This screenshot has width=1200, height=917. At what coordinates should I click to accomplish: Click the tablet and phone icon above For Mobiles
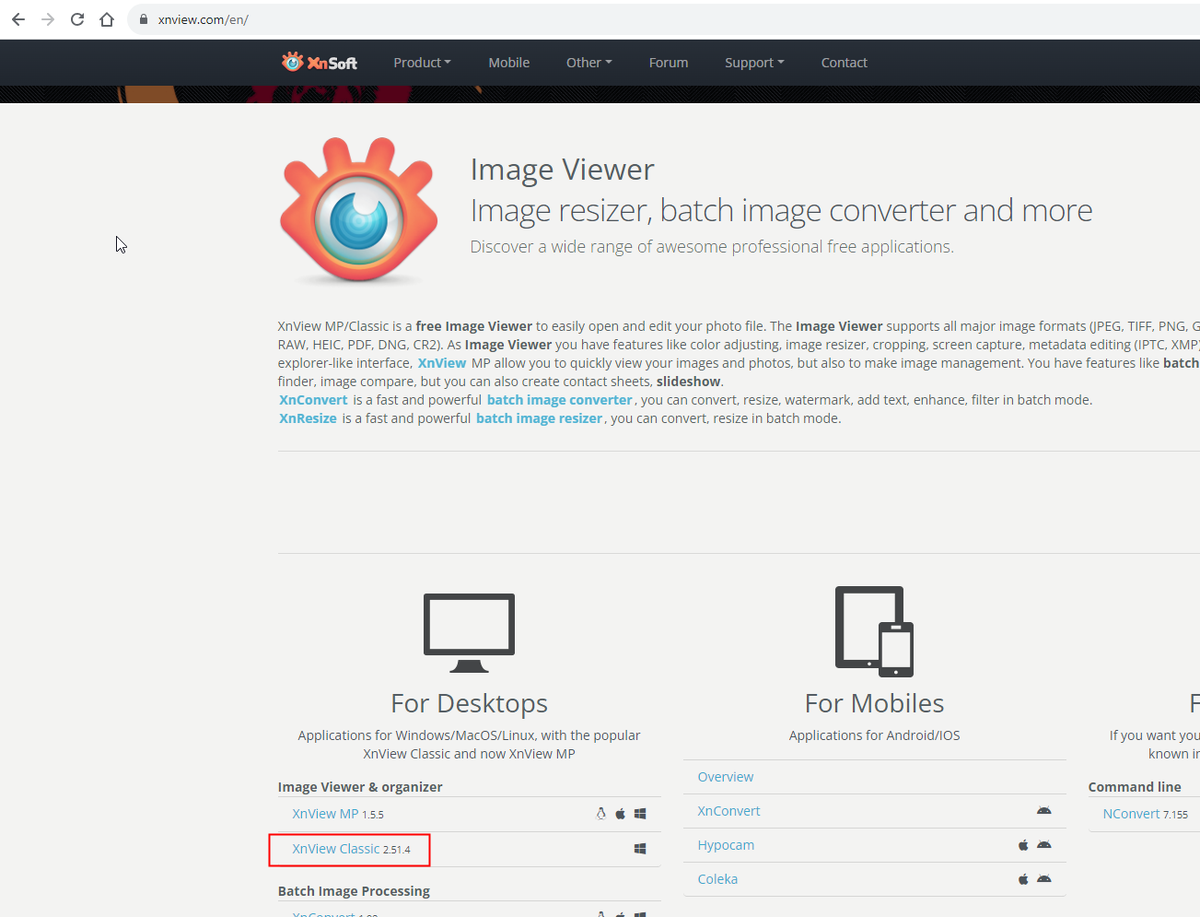pyautogui.click(x=874, y=631)
